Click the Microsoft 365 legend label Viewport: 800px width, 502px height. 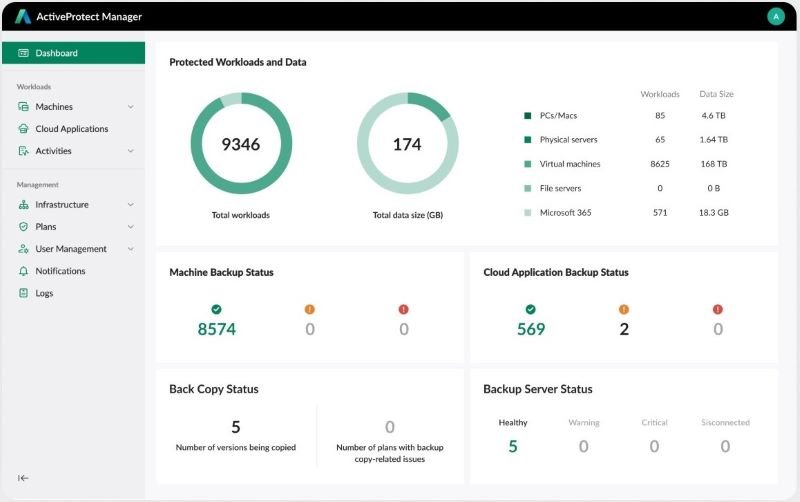565,212
